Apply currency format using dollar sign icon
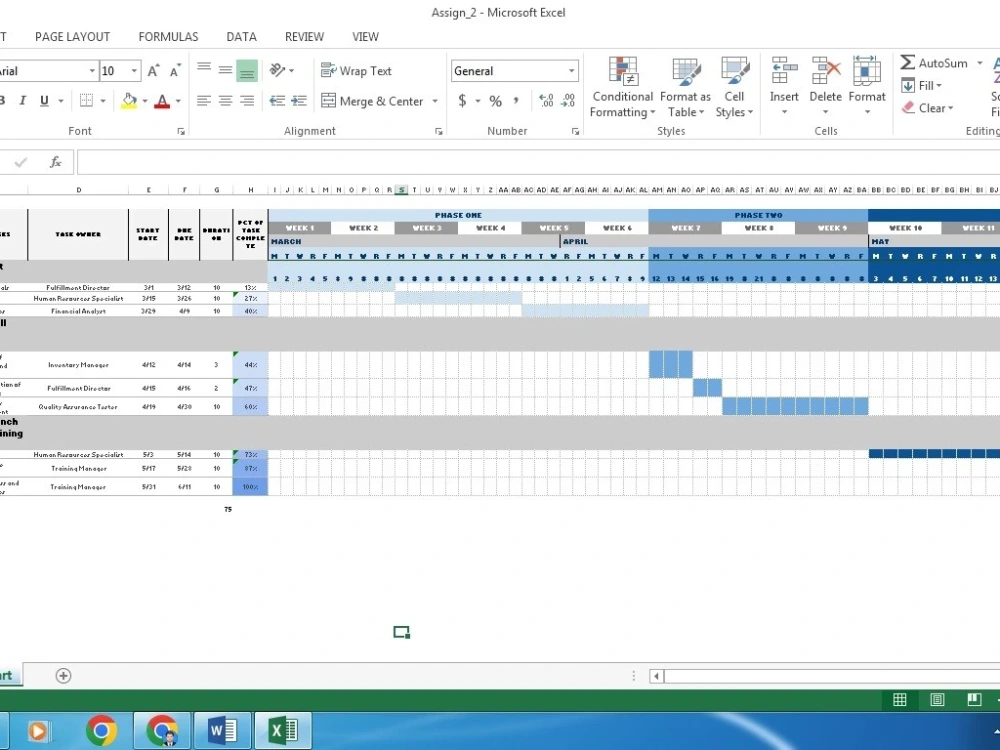The image size is (1000, 750). pos(461,100)
